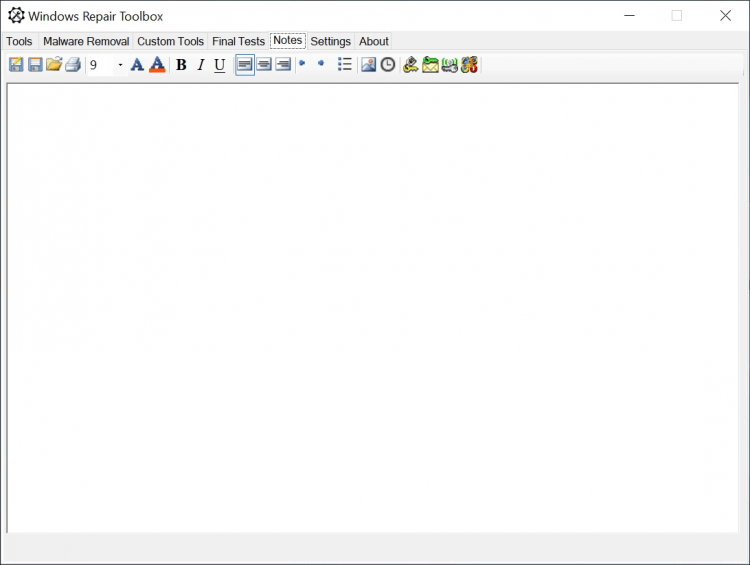
Task: Print the note using the printer icon
Action: [x=73, y=65]
